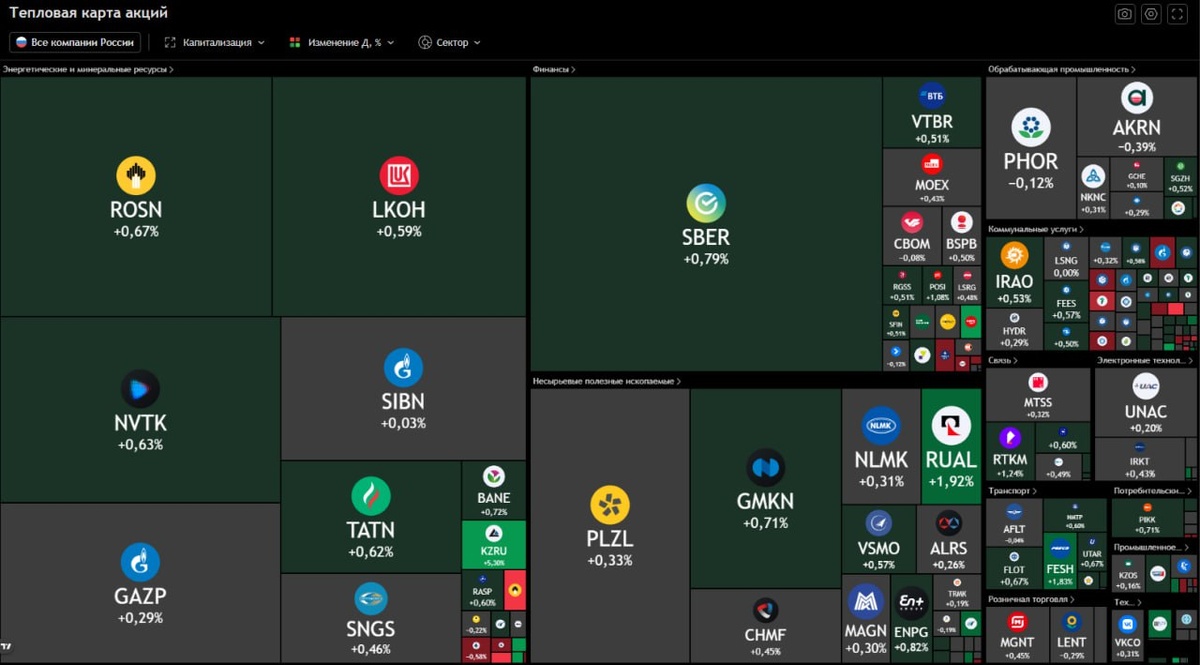Click the VSMO company logo
The height and width of the screenshot is (665, 1200).
point(878,523)
